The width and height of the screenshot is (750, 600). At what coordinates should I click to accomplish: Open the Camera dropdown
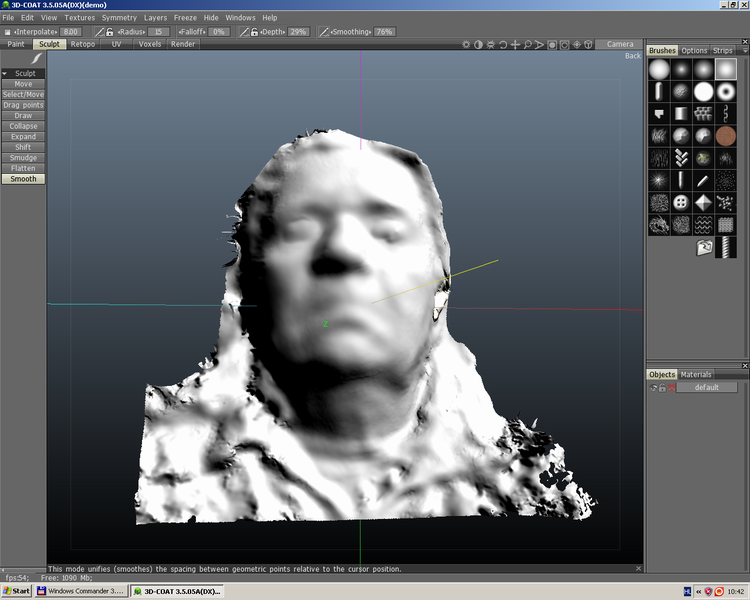[620, 44]
